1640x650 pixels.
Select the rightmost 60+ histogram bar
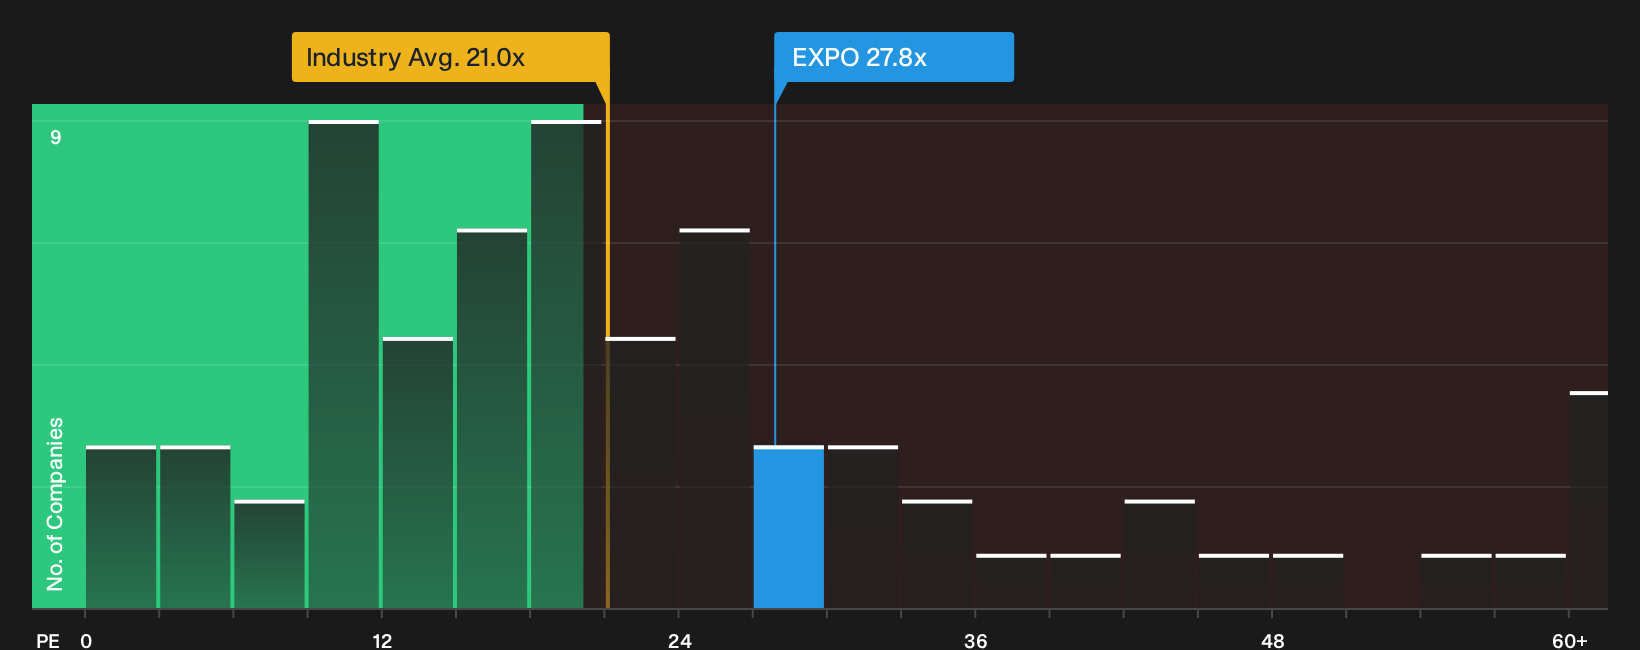point(1589,500)
